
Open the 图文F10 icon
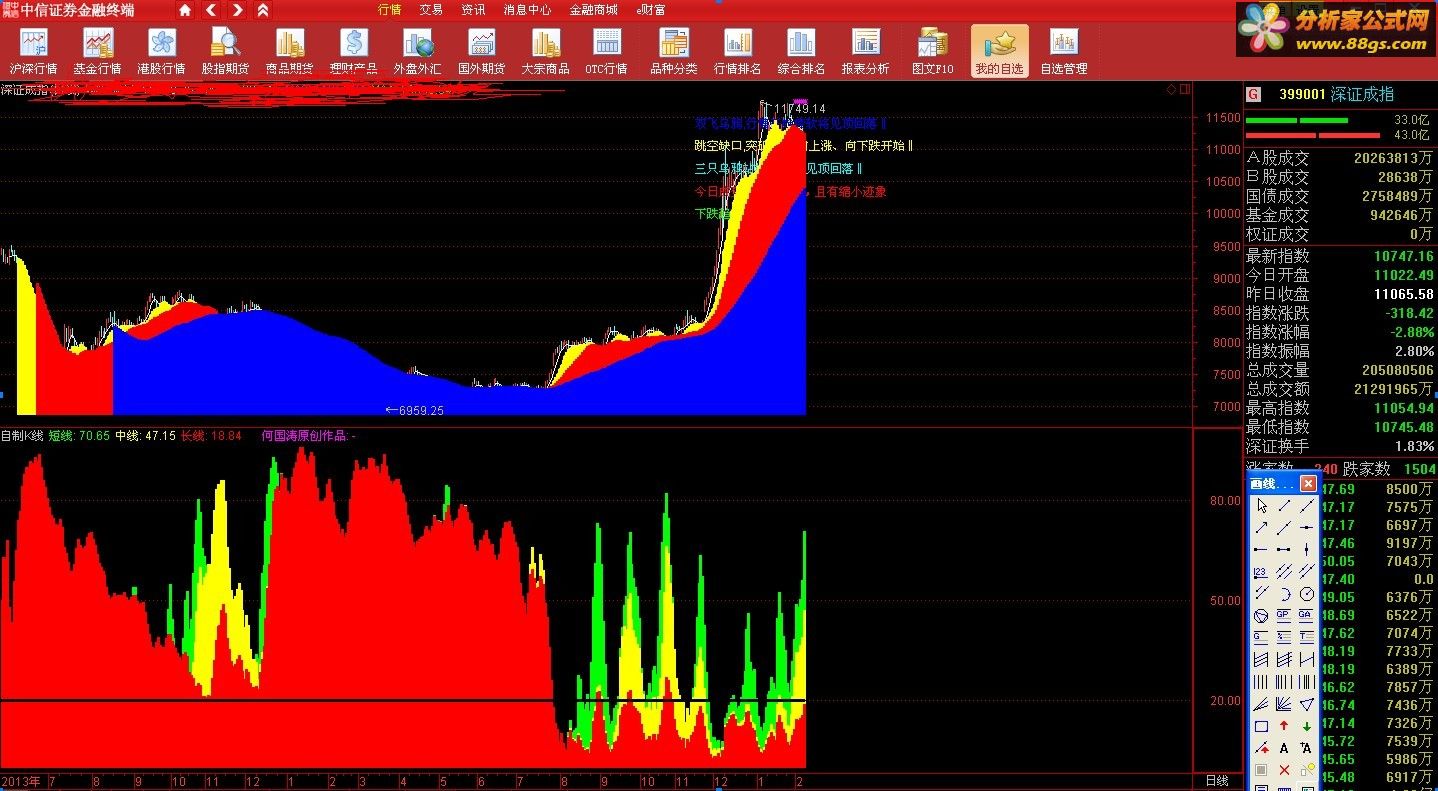pyautogui.click(x=933, y=51)
